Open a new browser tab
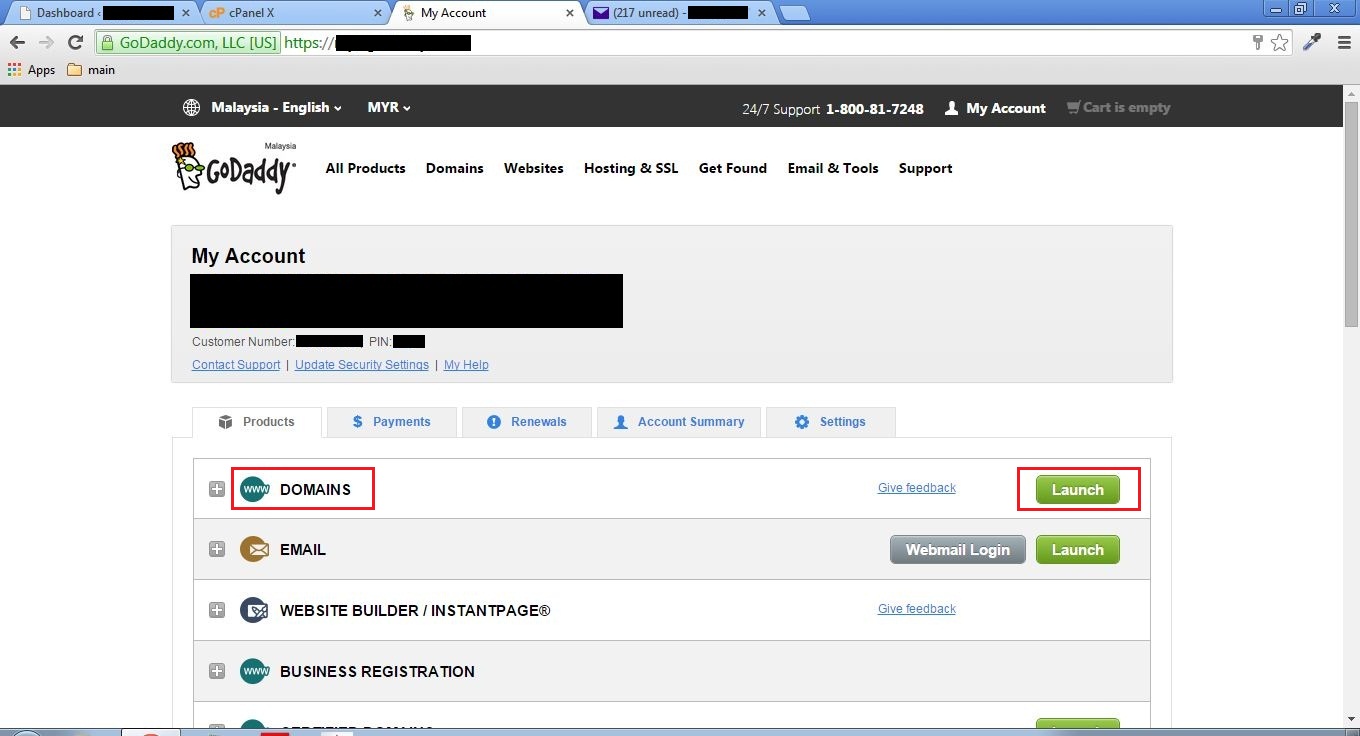The image size is (1360, 736). coord(793,13)
